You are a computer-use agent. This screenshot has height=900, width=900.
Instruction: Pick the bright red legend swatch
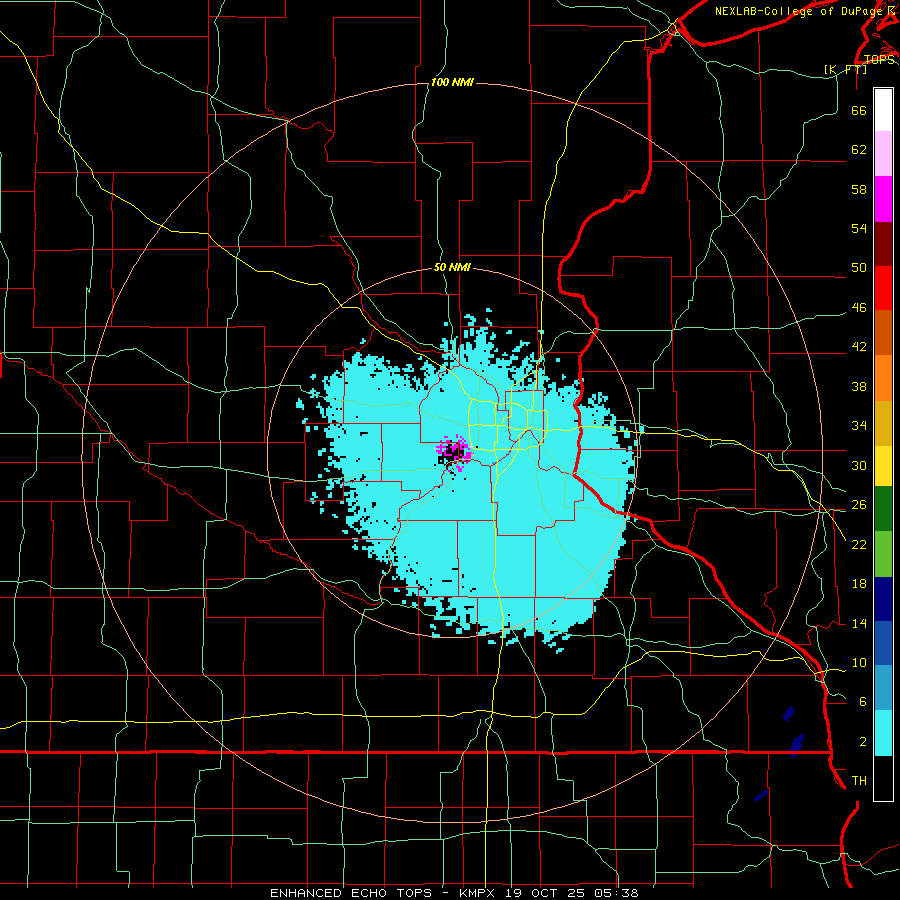(x=883, y=288)
